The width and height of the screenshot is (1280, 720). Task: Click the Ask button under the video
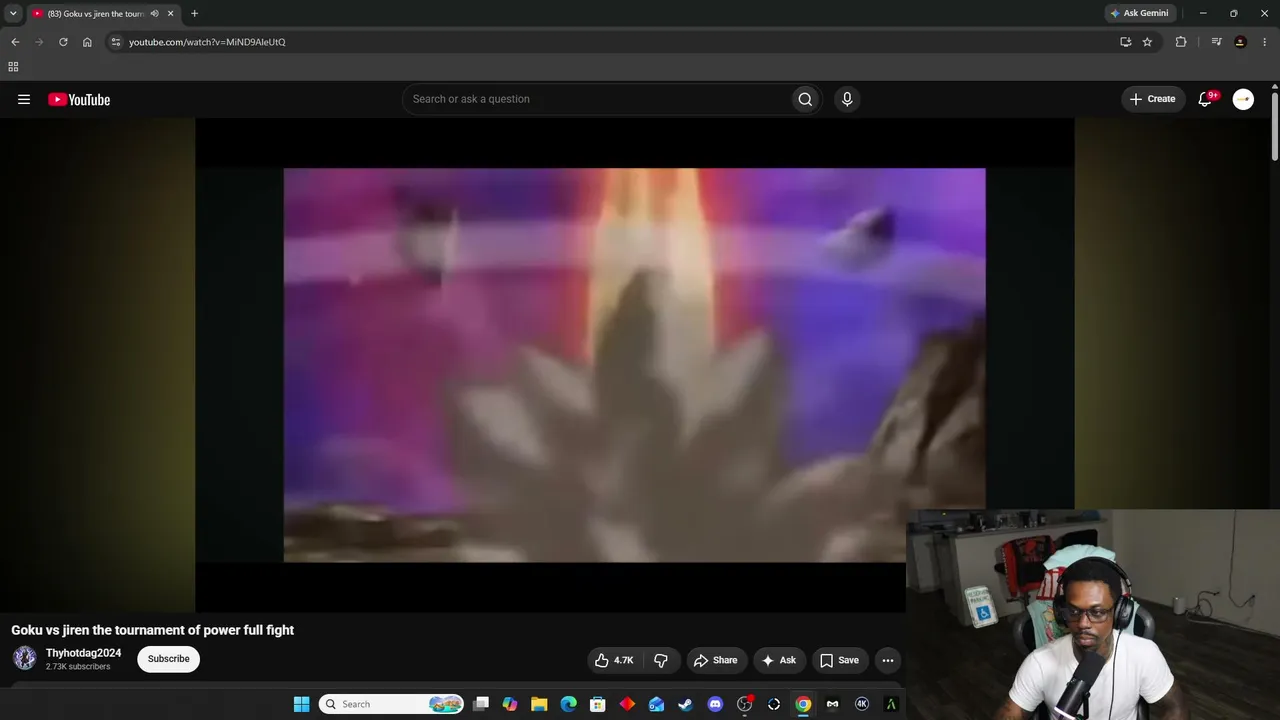(x=779, y=660)
